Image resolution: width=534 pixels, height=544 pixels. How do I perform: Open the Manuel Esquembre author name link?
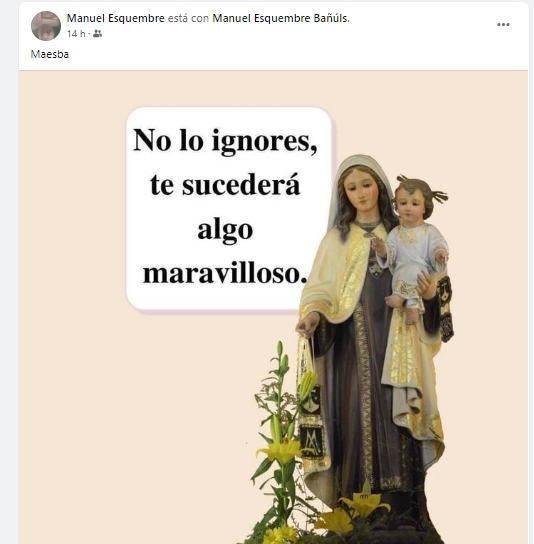click(116, 18)
